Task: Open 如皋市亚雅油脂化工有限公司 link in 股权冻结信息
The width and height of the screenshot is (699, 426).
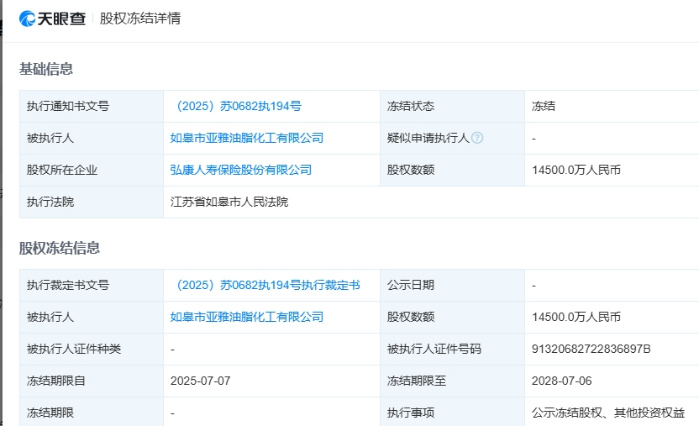Action: coord(247,317)
